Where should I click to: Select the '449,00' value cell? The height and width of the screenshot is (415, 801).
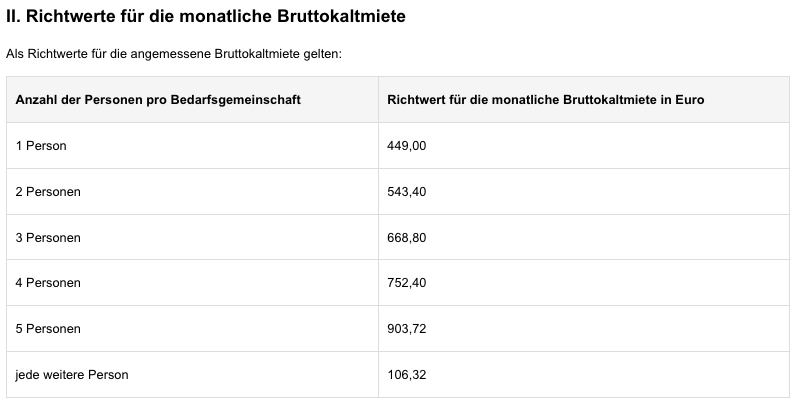coord(406,146)
